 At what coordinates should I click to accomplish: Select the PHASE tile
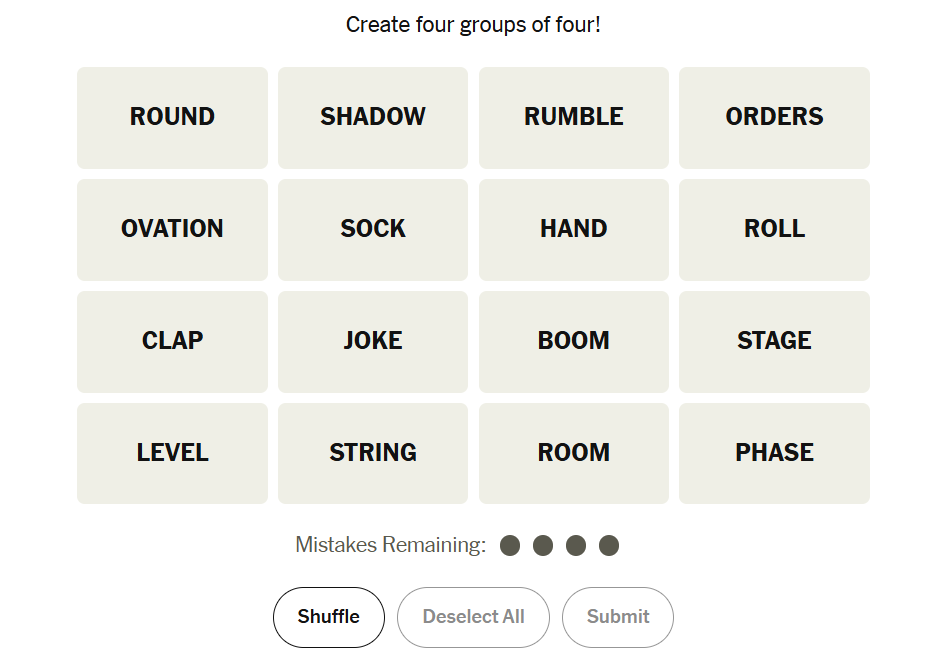774,453
